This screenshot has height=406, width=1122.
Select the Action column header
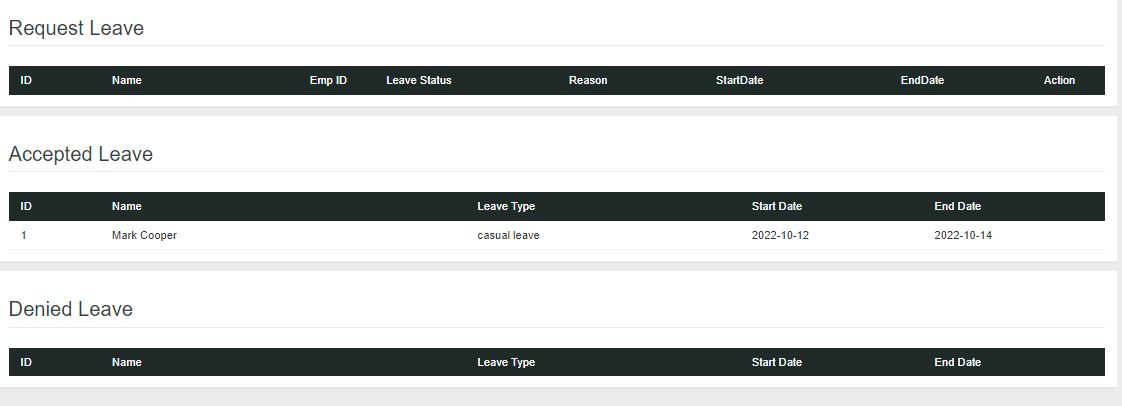coord(1059,81)
